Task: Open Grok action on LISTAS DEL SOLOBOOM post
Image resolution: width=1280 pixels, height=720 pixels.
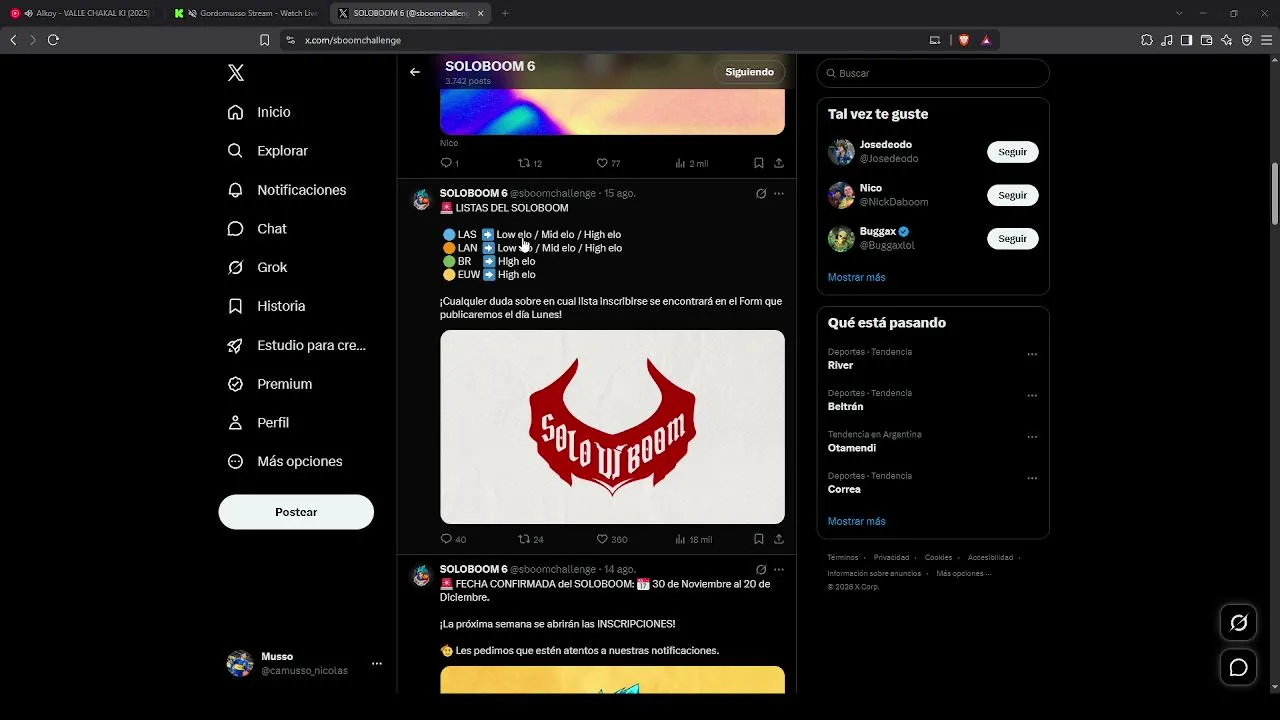Action: pyautogui.click(x=761, y=194)
